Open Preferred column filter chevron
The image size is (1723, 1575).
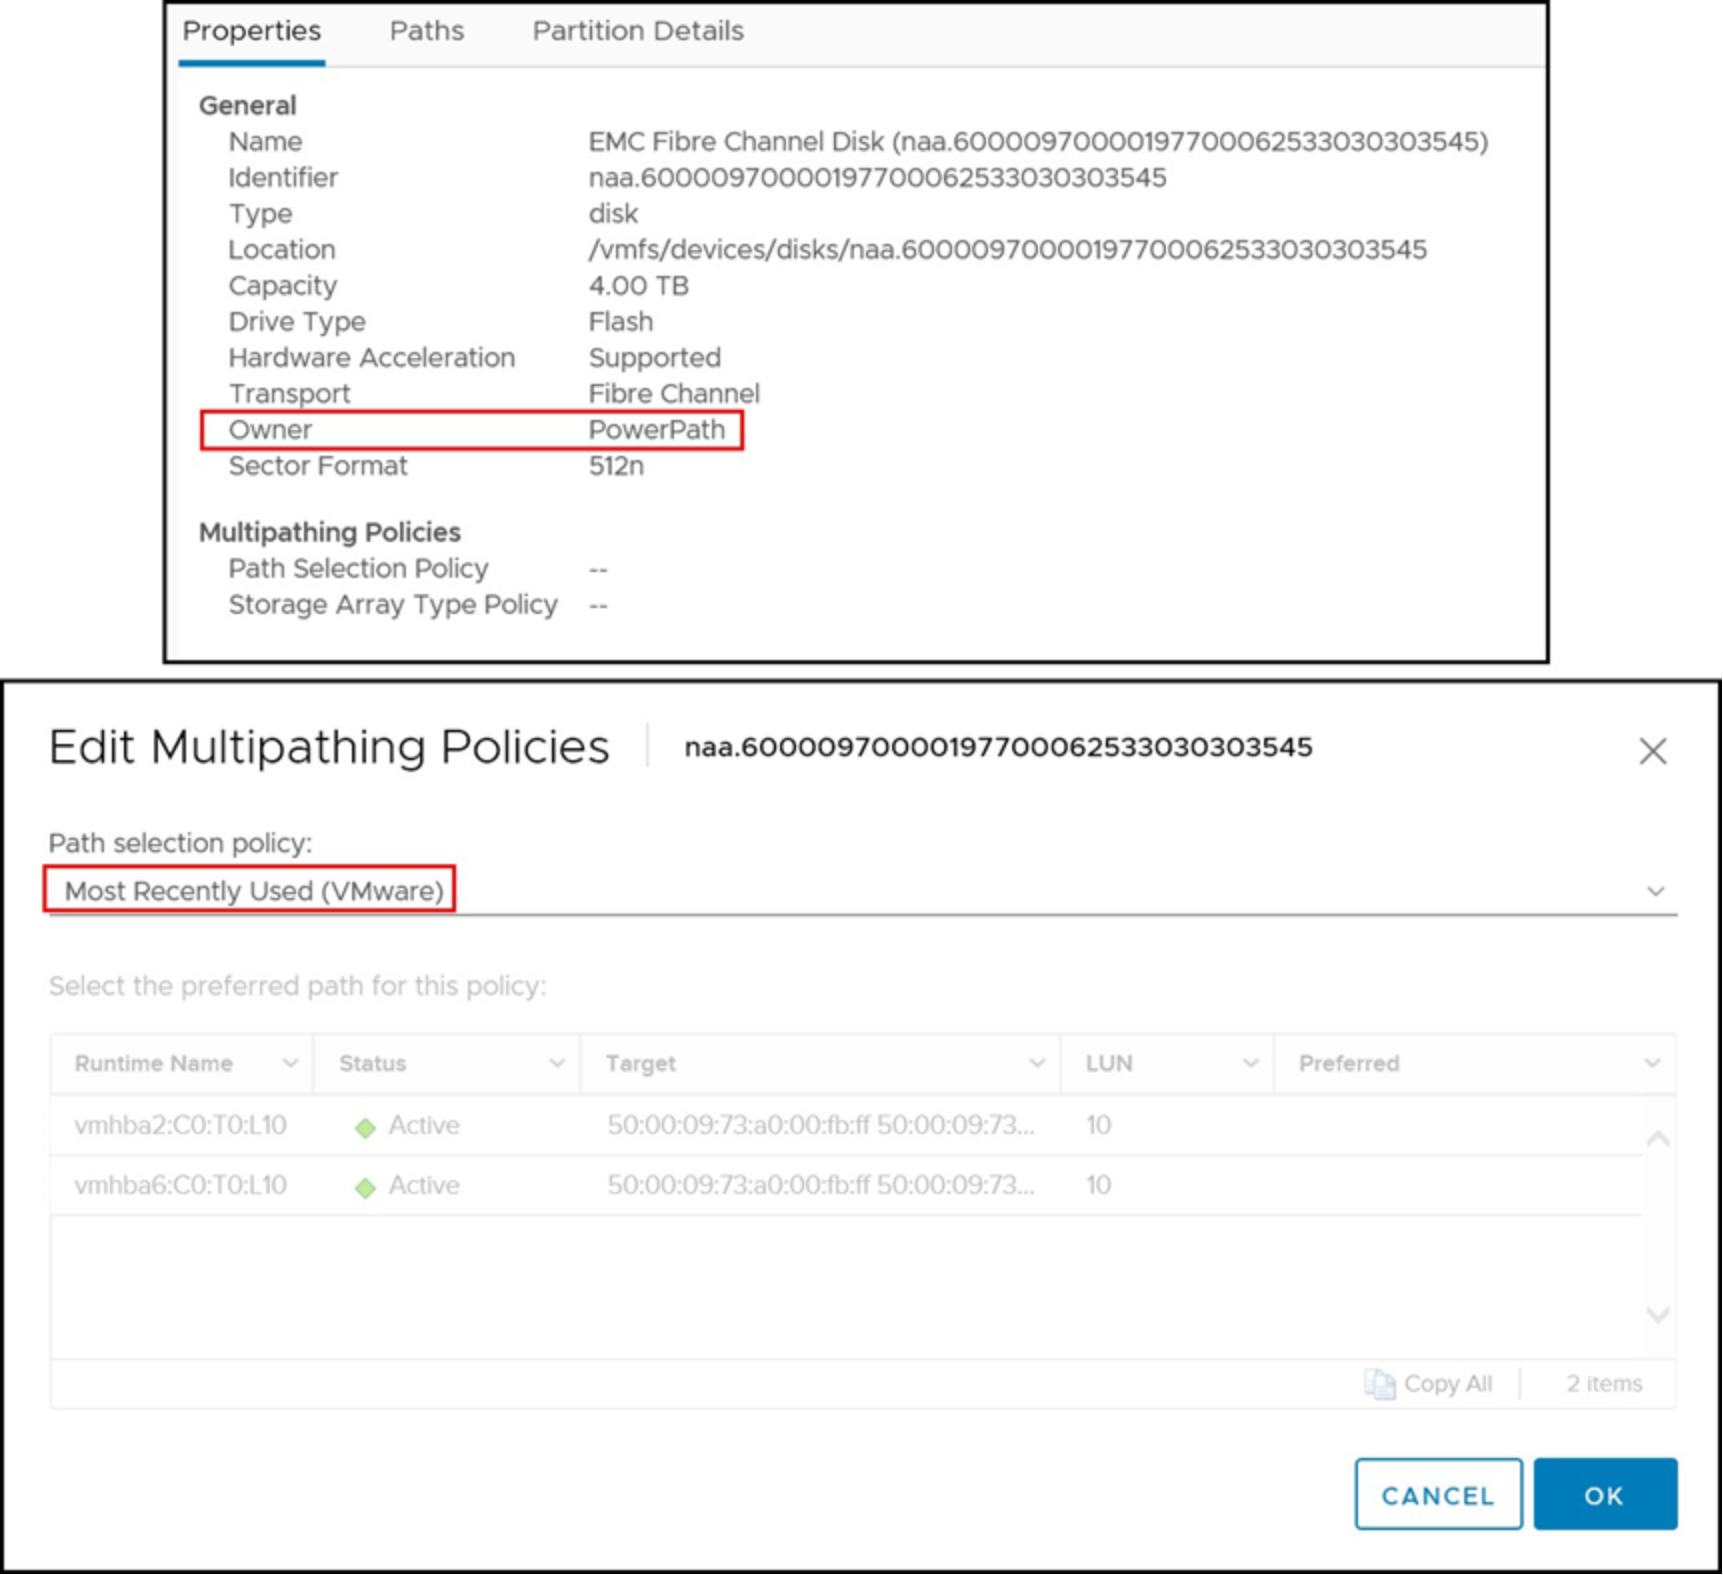(1652, 1063)
